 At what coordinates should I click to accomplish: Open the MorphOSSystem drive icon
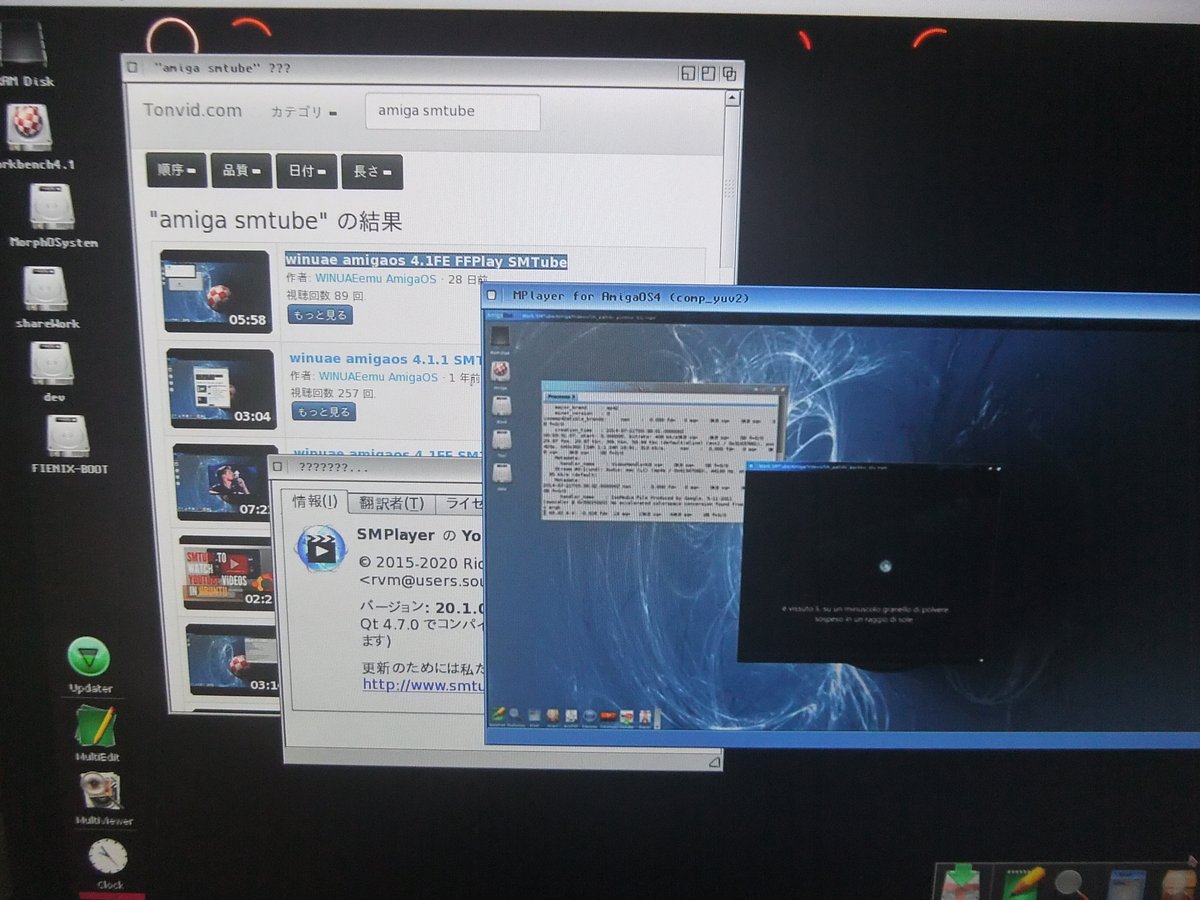coord(50,206)
